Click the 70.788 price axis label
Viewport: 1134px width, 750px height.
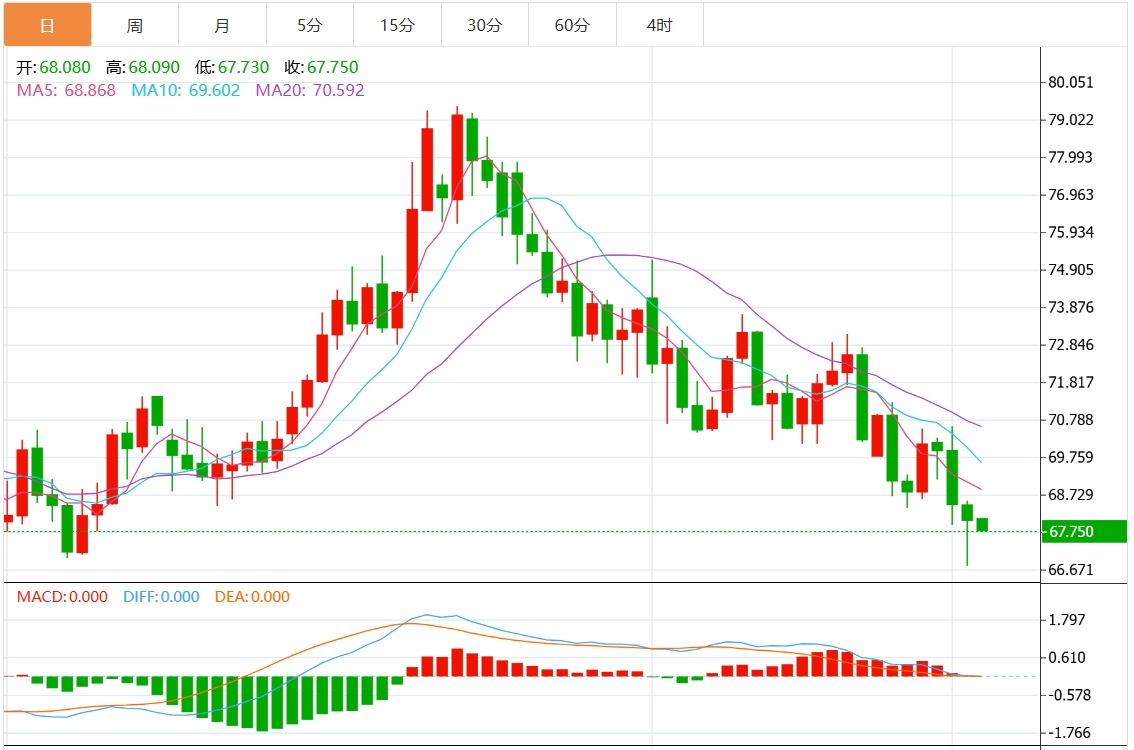[x=1071, y=419]
